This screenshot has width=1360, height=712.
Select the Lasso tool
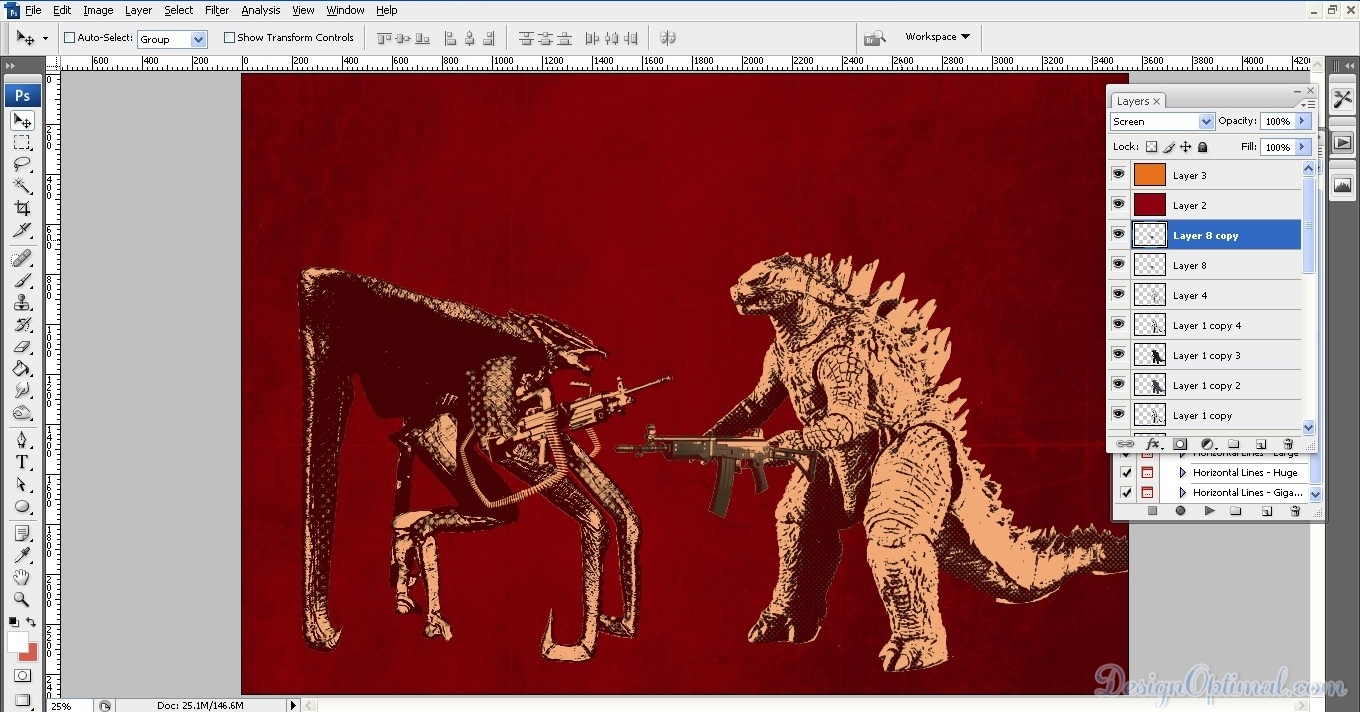22,165
